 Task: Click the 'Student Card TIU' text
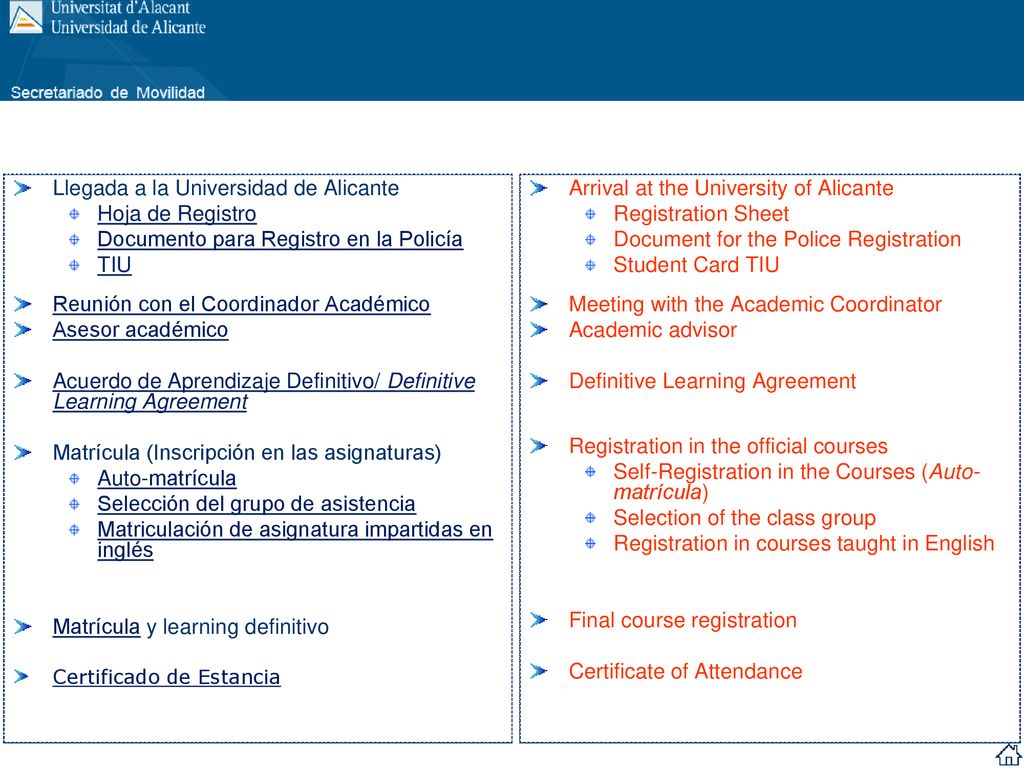tap(696, 264)
